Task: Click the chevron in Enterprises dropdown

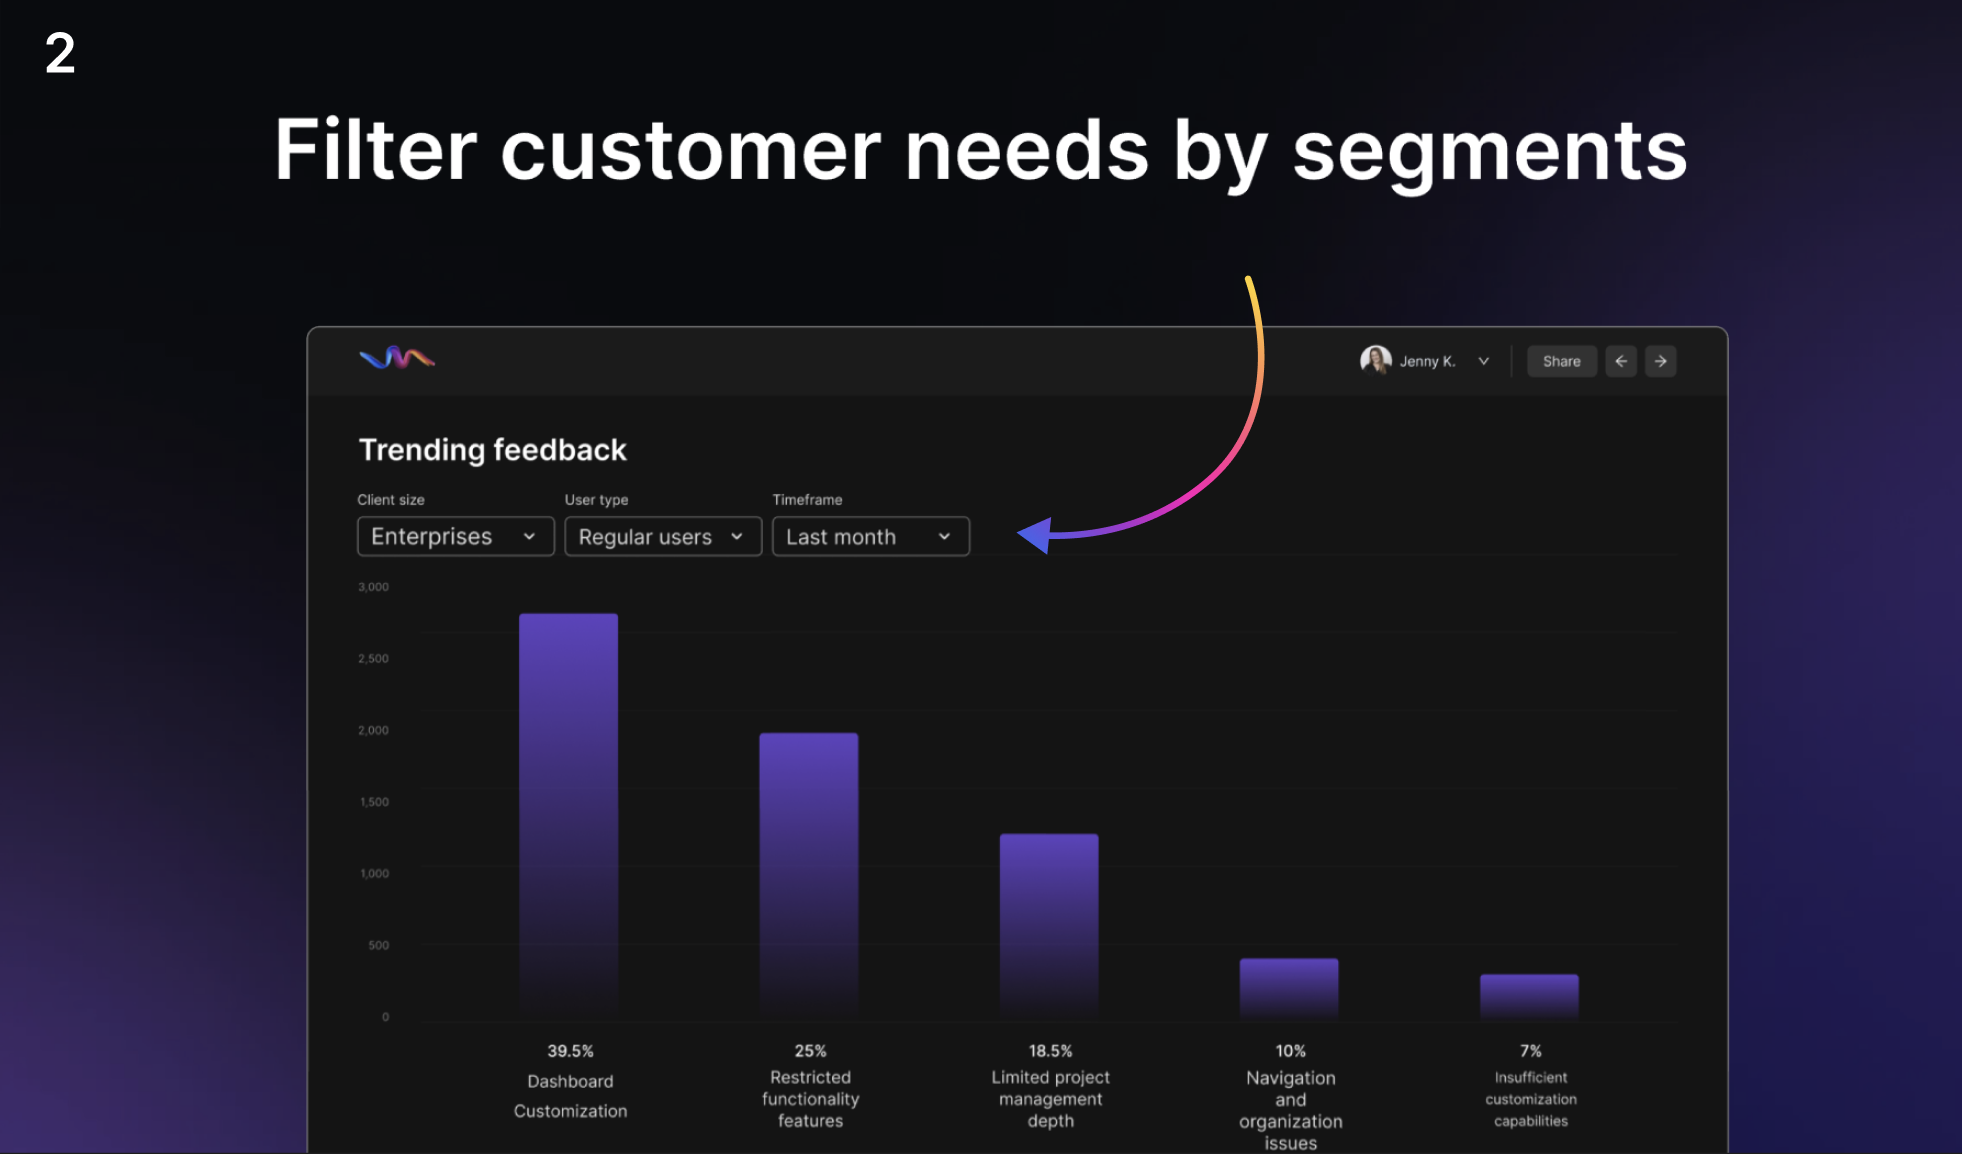Action: [529, 537]
